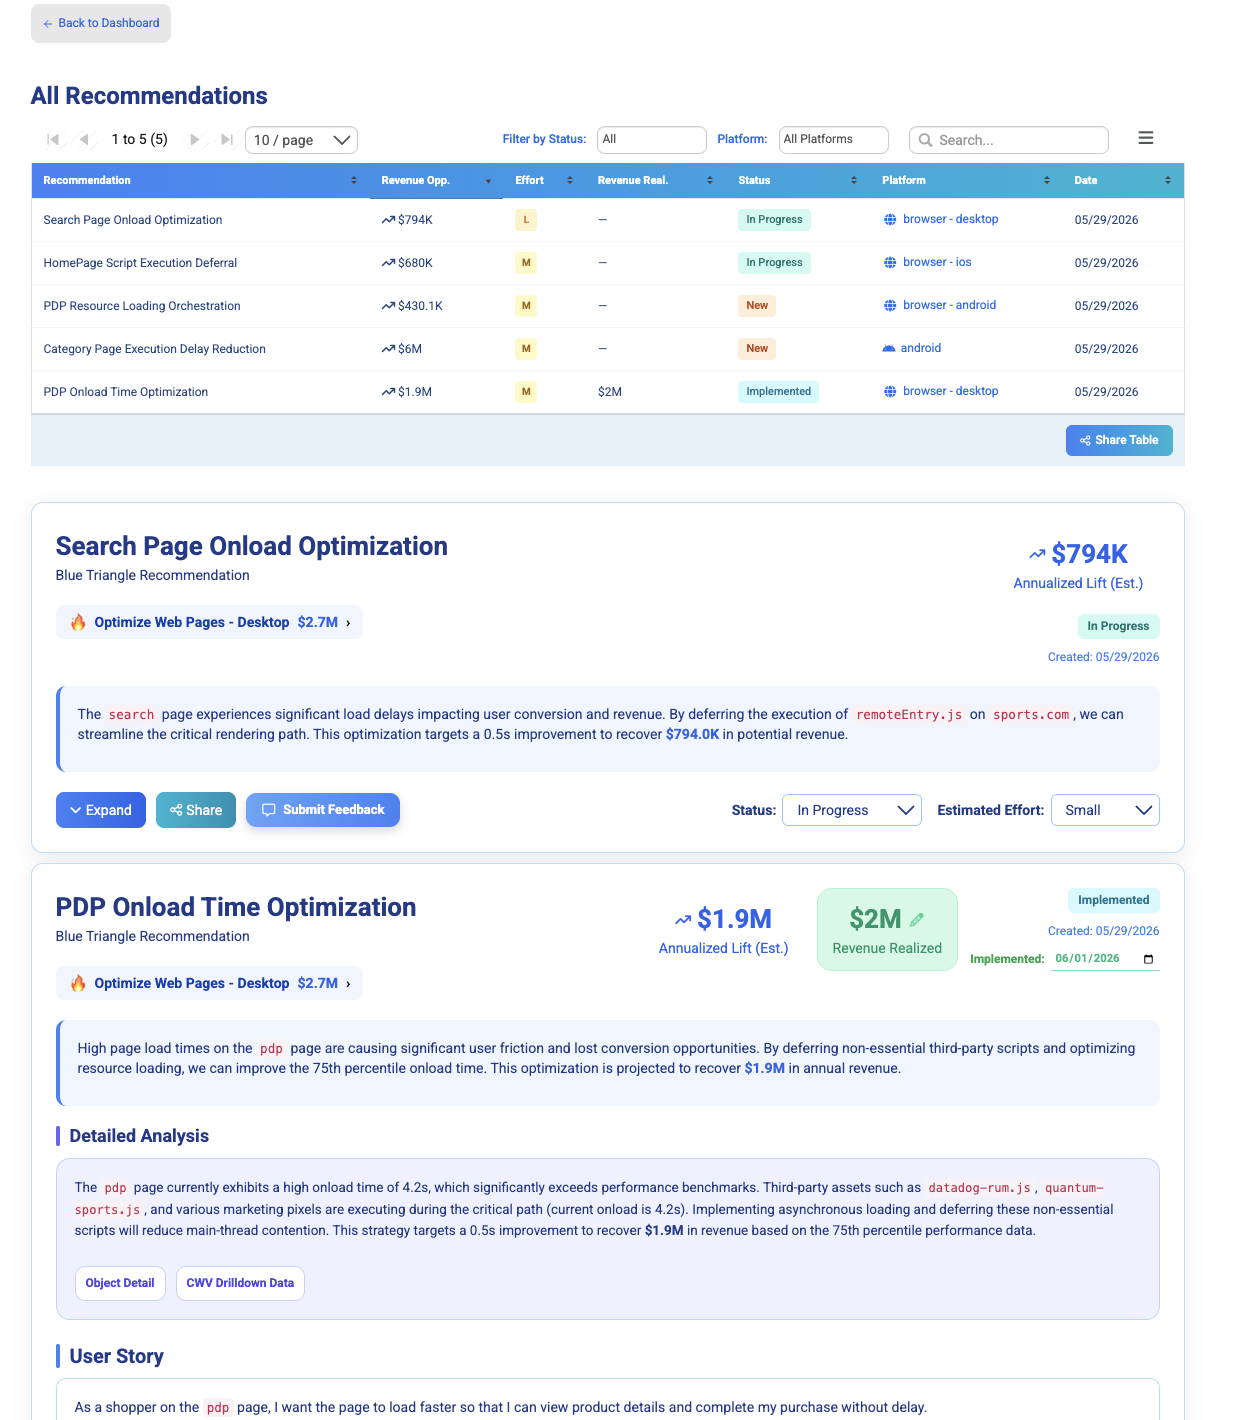Click the pencil edit icon beside $2M
Screen dimensions: 1240x1420
(917, 919)
